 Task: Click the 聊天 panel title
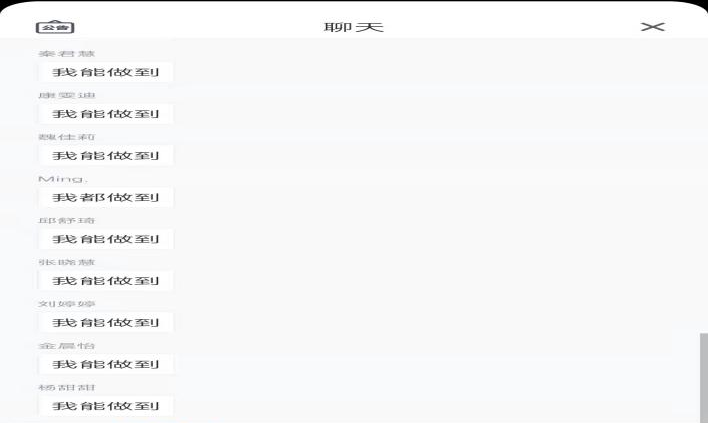pyautogui.click(x=354, y=27)
